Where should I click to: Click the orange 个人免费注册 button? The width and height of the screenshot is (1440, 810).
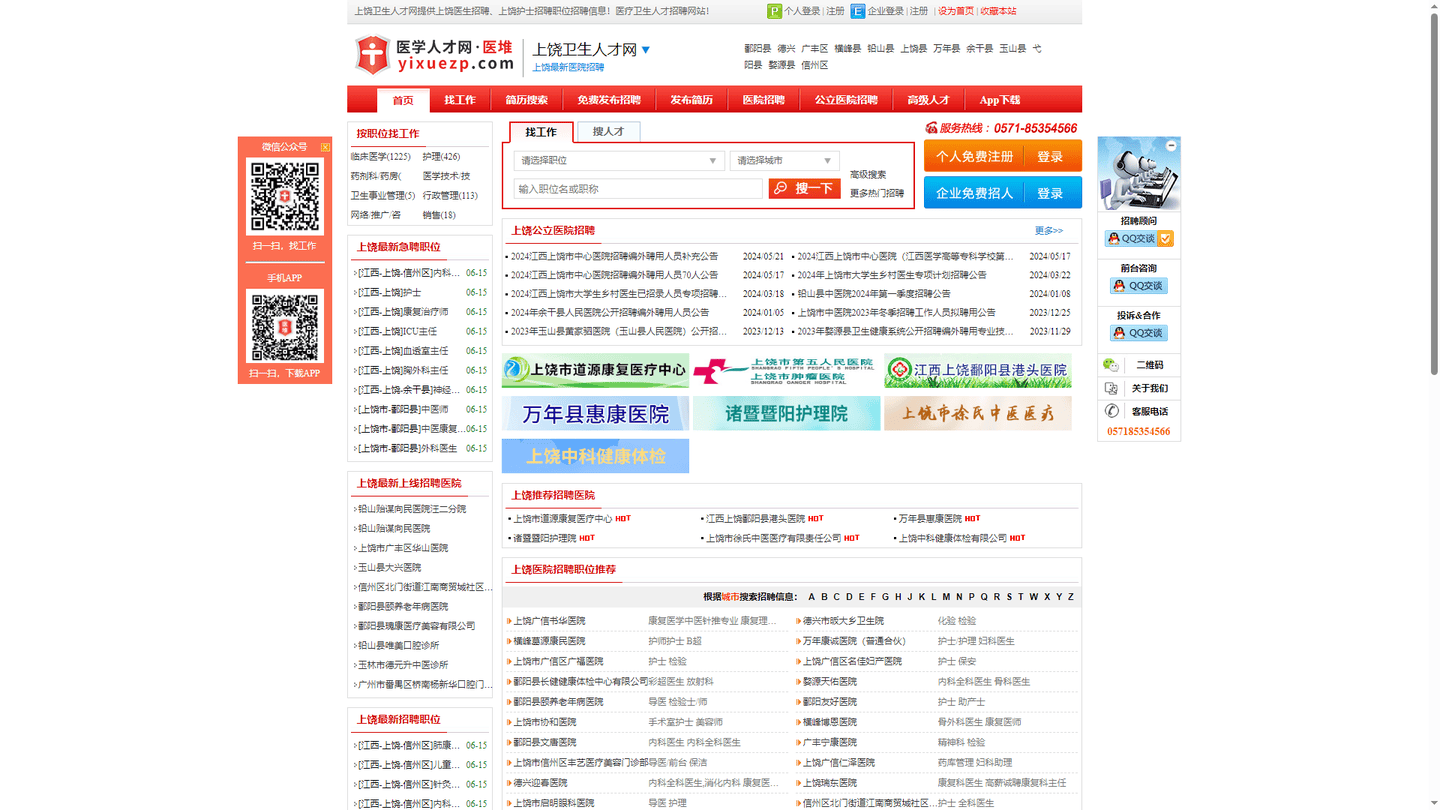pyautogui.click(x=975, y=157)
